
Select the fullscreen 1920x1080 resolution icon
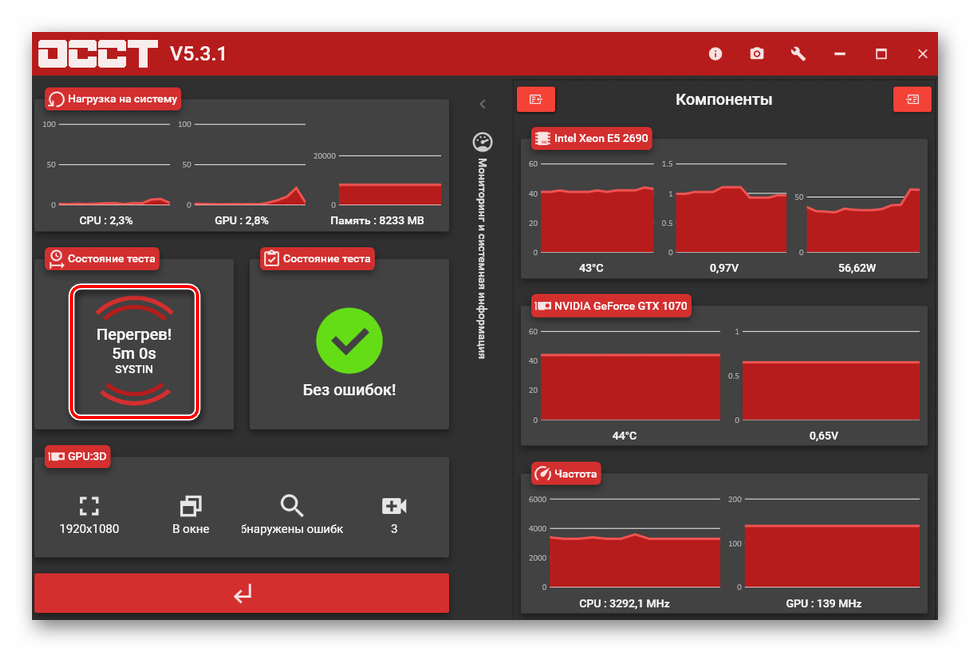coord(89,506)
